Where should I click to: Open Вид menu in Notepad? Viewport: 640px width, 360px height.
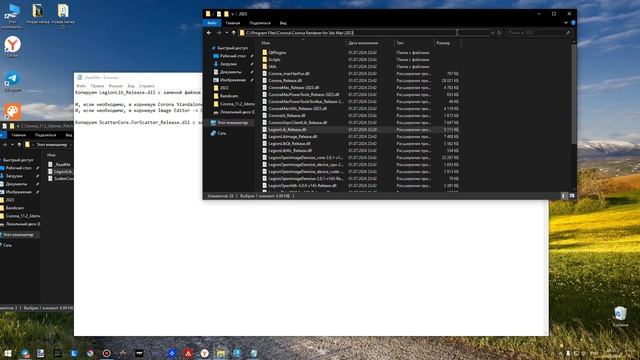tap(131, 86)
